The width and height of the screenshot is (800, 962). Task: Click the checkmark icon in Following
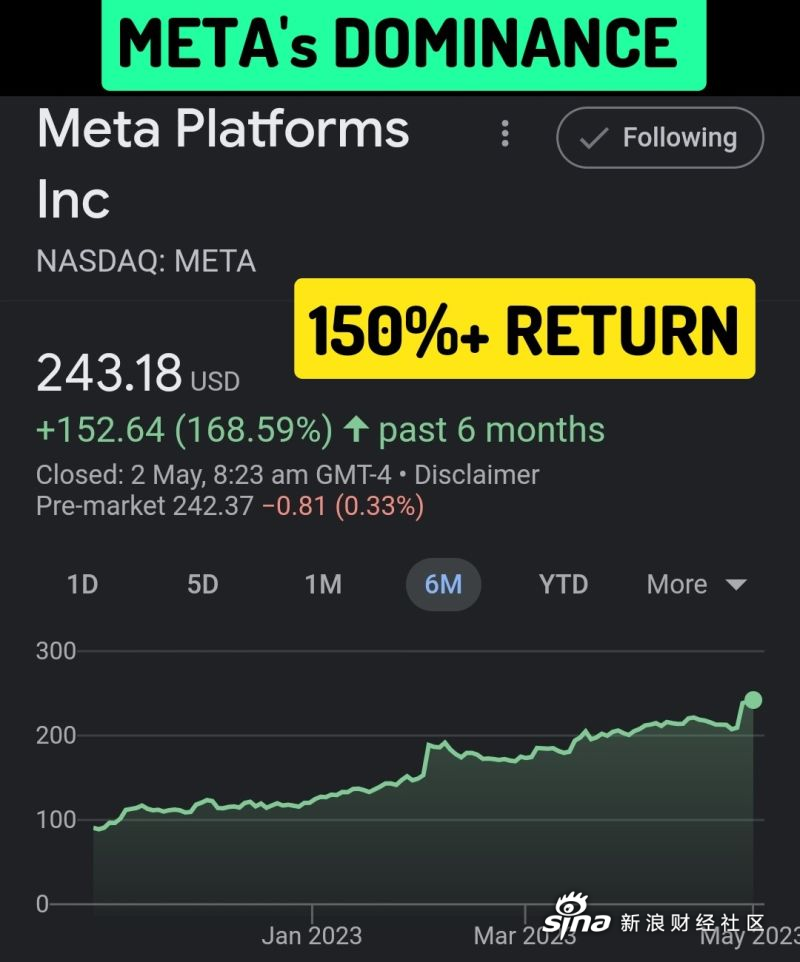pyautogui.click(x=594, y=139)
